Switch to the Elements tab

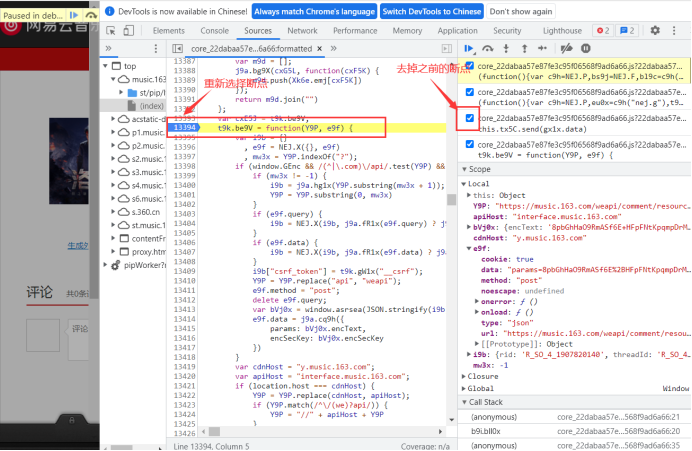pyautogui.click(x=169, y=30)
